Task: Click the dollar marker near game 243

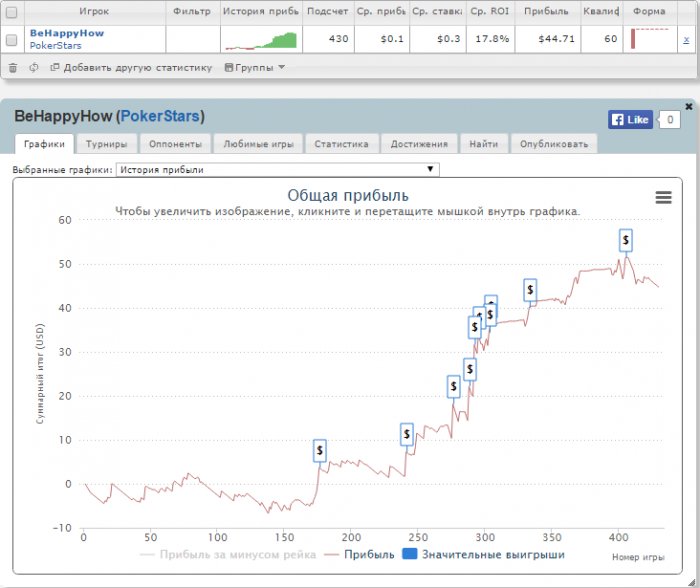Action: click(407, 434)
